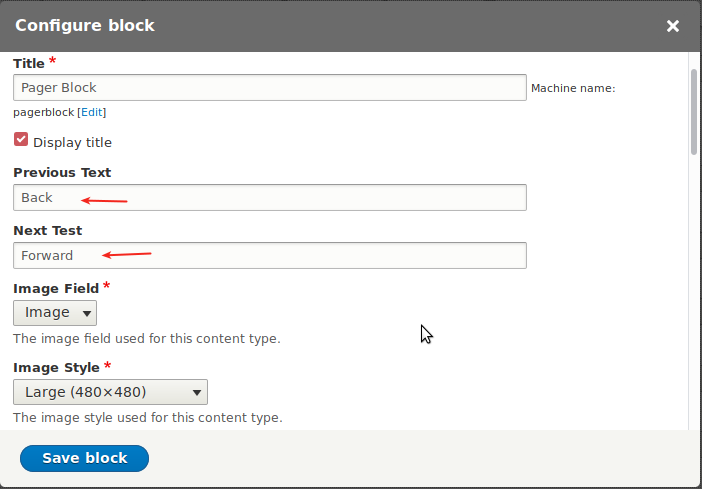Click the 'Image Field' field label
Viewport: 702px width, 489px height.
[56, 288]
